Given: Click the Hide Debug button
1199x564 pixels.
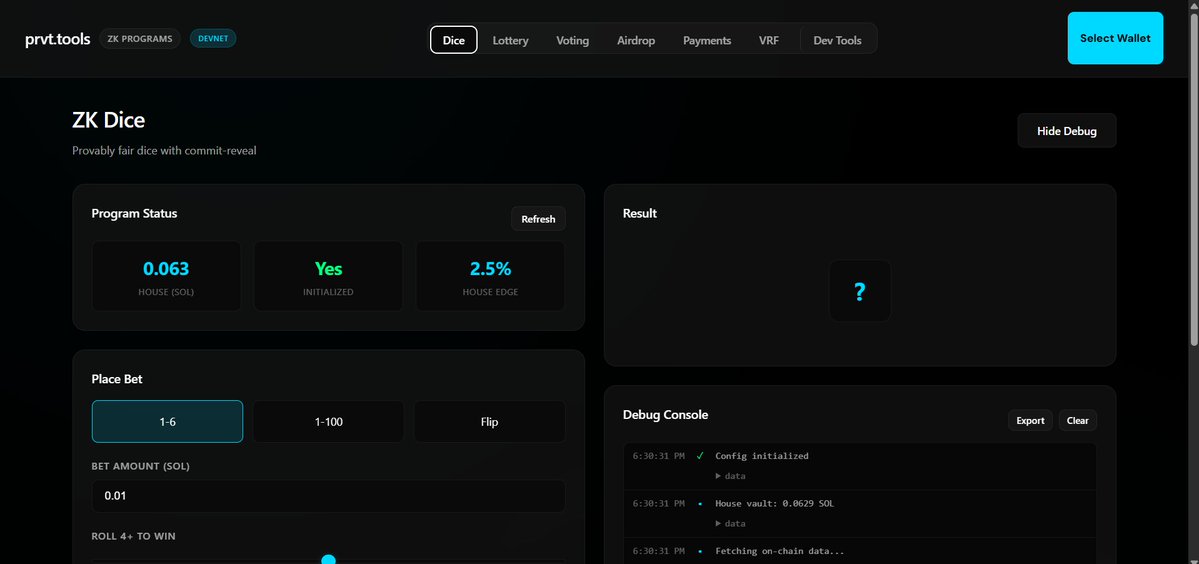Looking at the screenshot, I should (x=1067, y=131).
